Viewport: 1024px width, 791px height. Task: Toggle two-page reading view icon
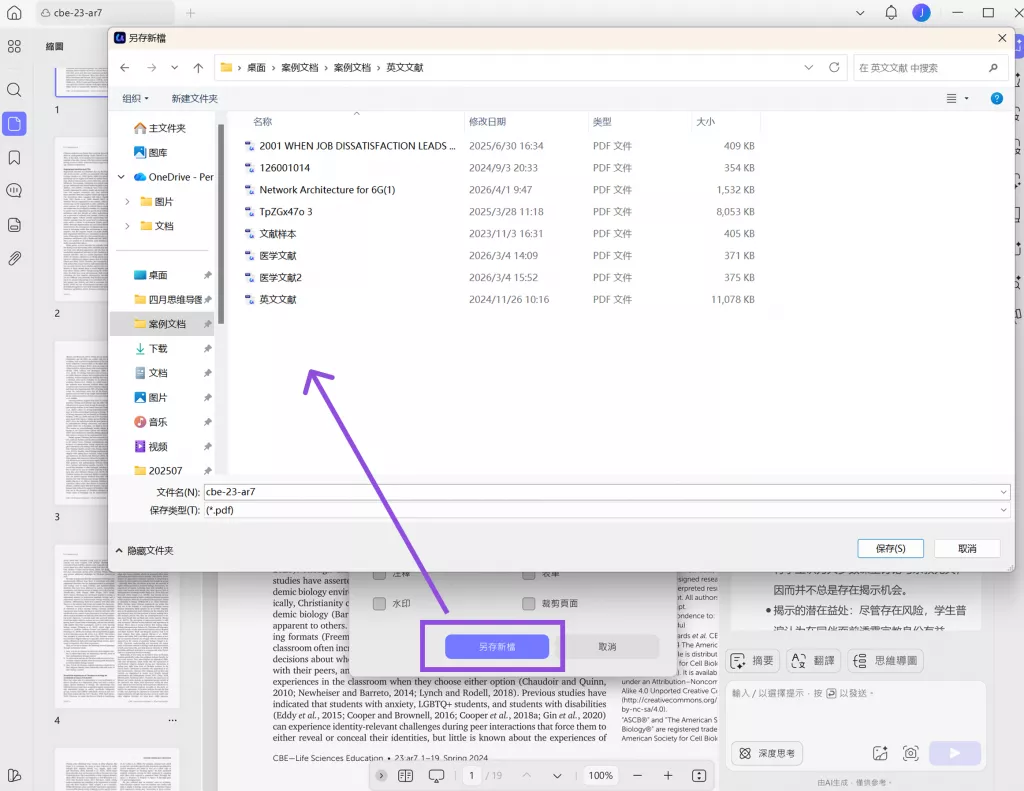(x=405, y=775)
